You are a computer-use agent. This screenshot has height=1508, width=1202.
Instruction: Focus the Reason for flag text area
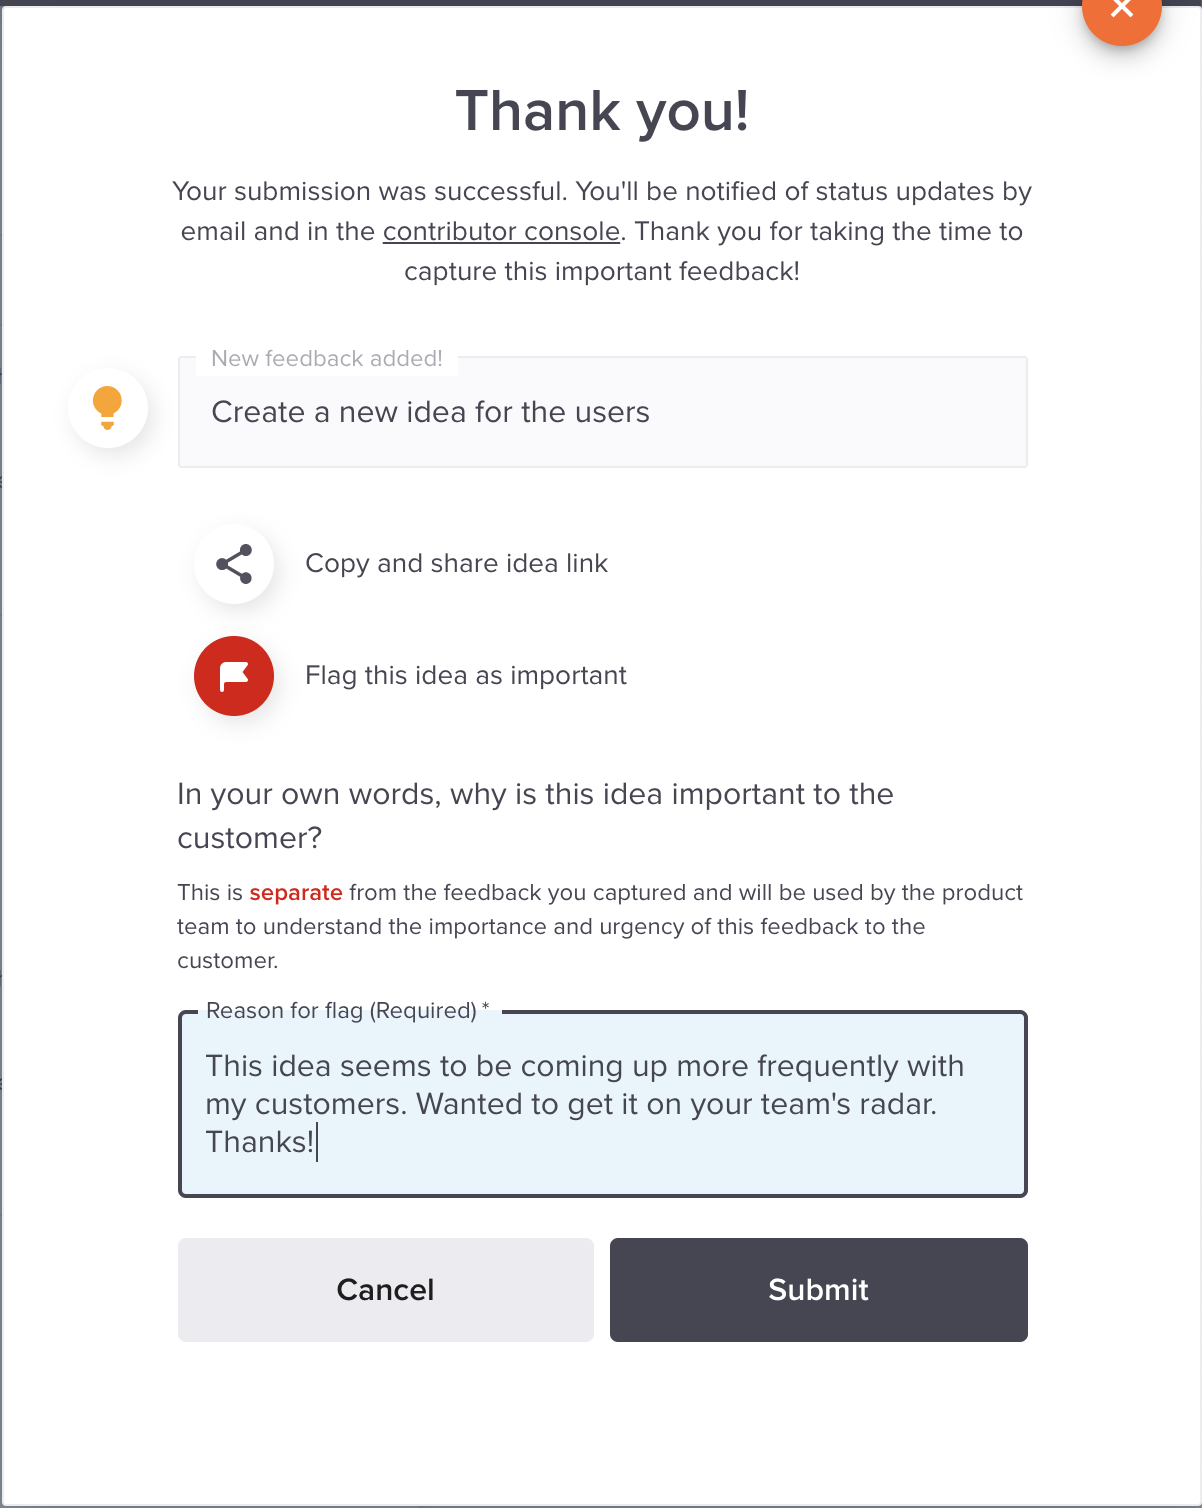click(603, 1104)
